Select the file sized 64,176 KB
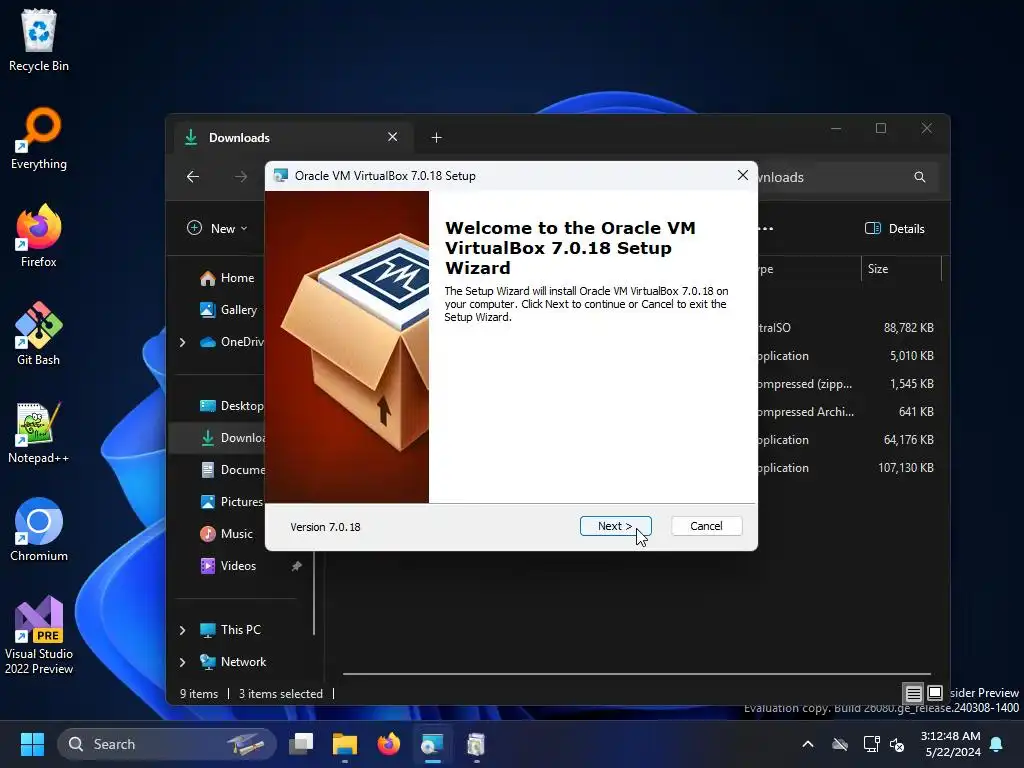1024x768 pixels. [849, 440]
